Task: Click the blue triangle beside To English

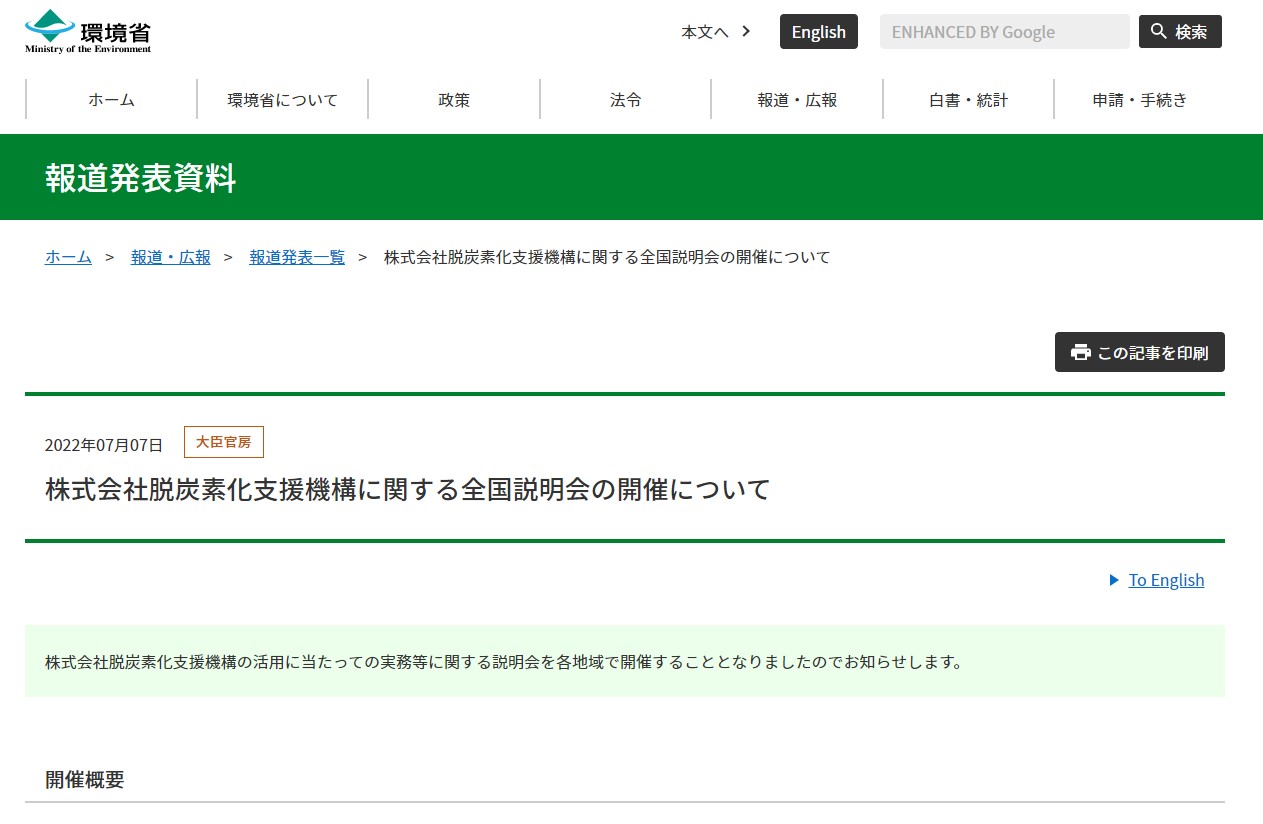Action: [x=1113, y=580]
